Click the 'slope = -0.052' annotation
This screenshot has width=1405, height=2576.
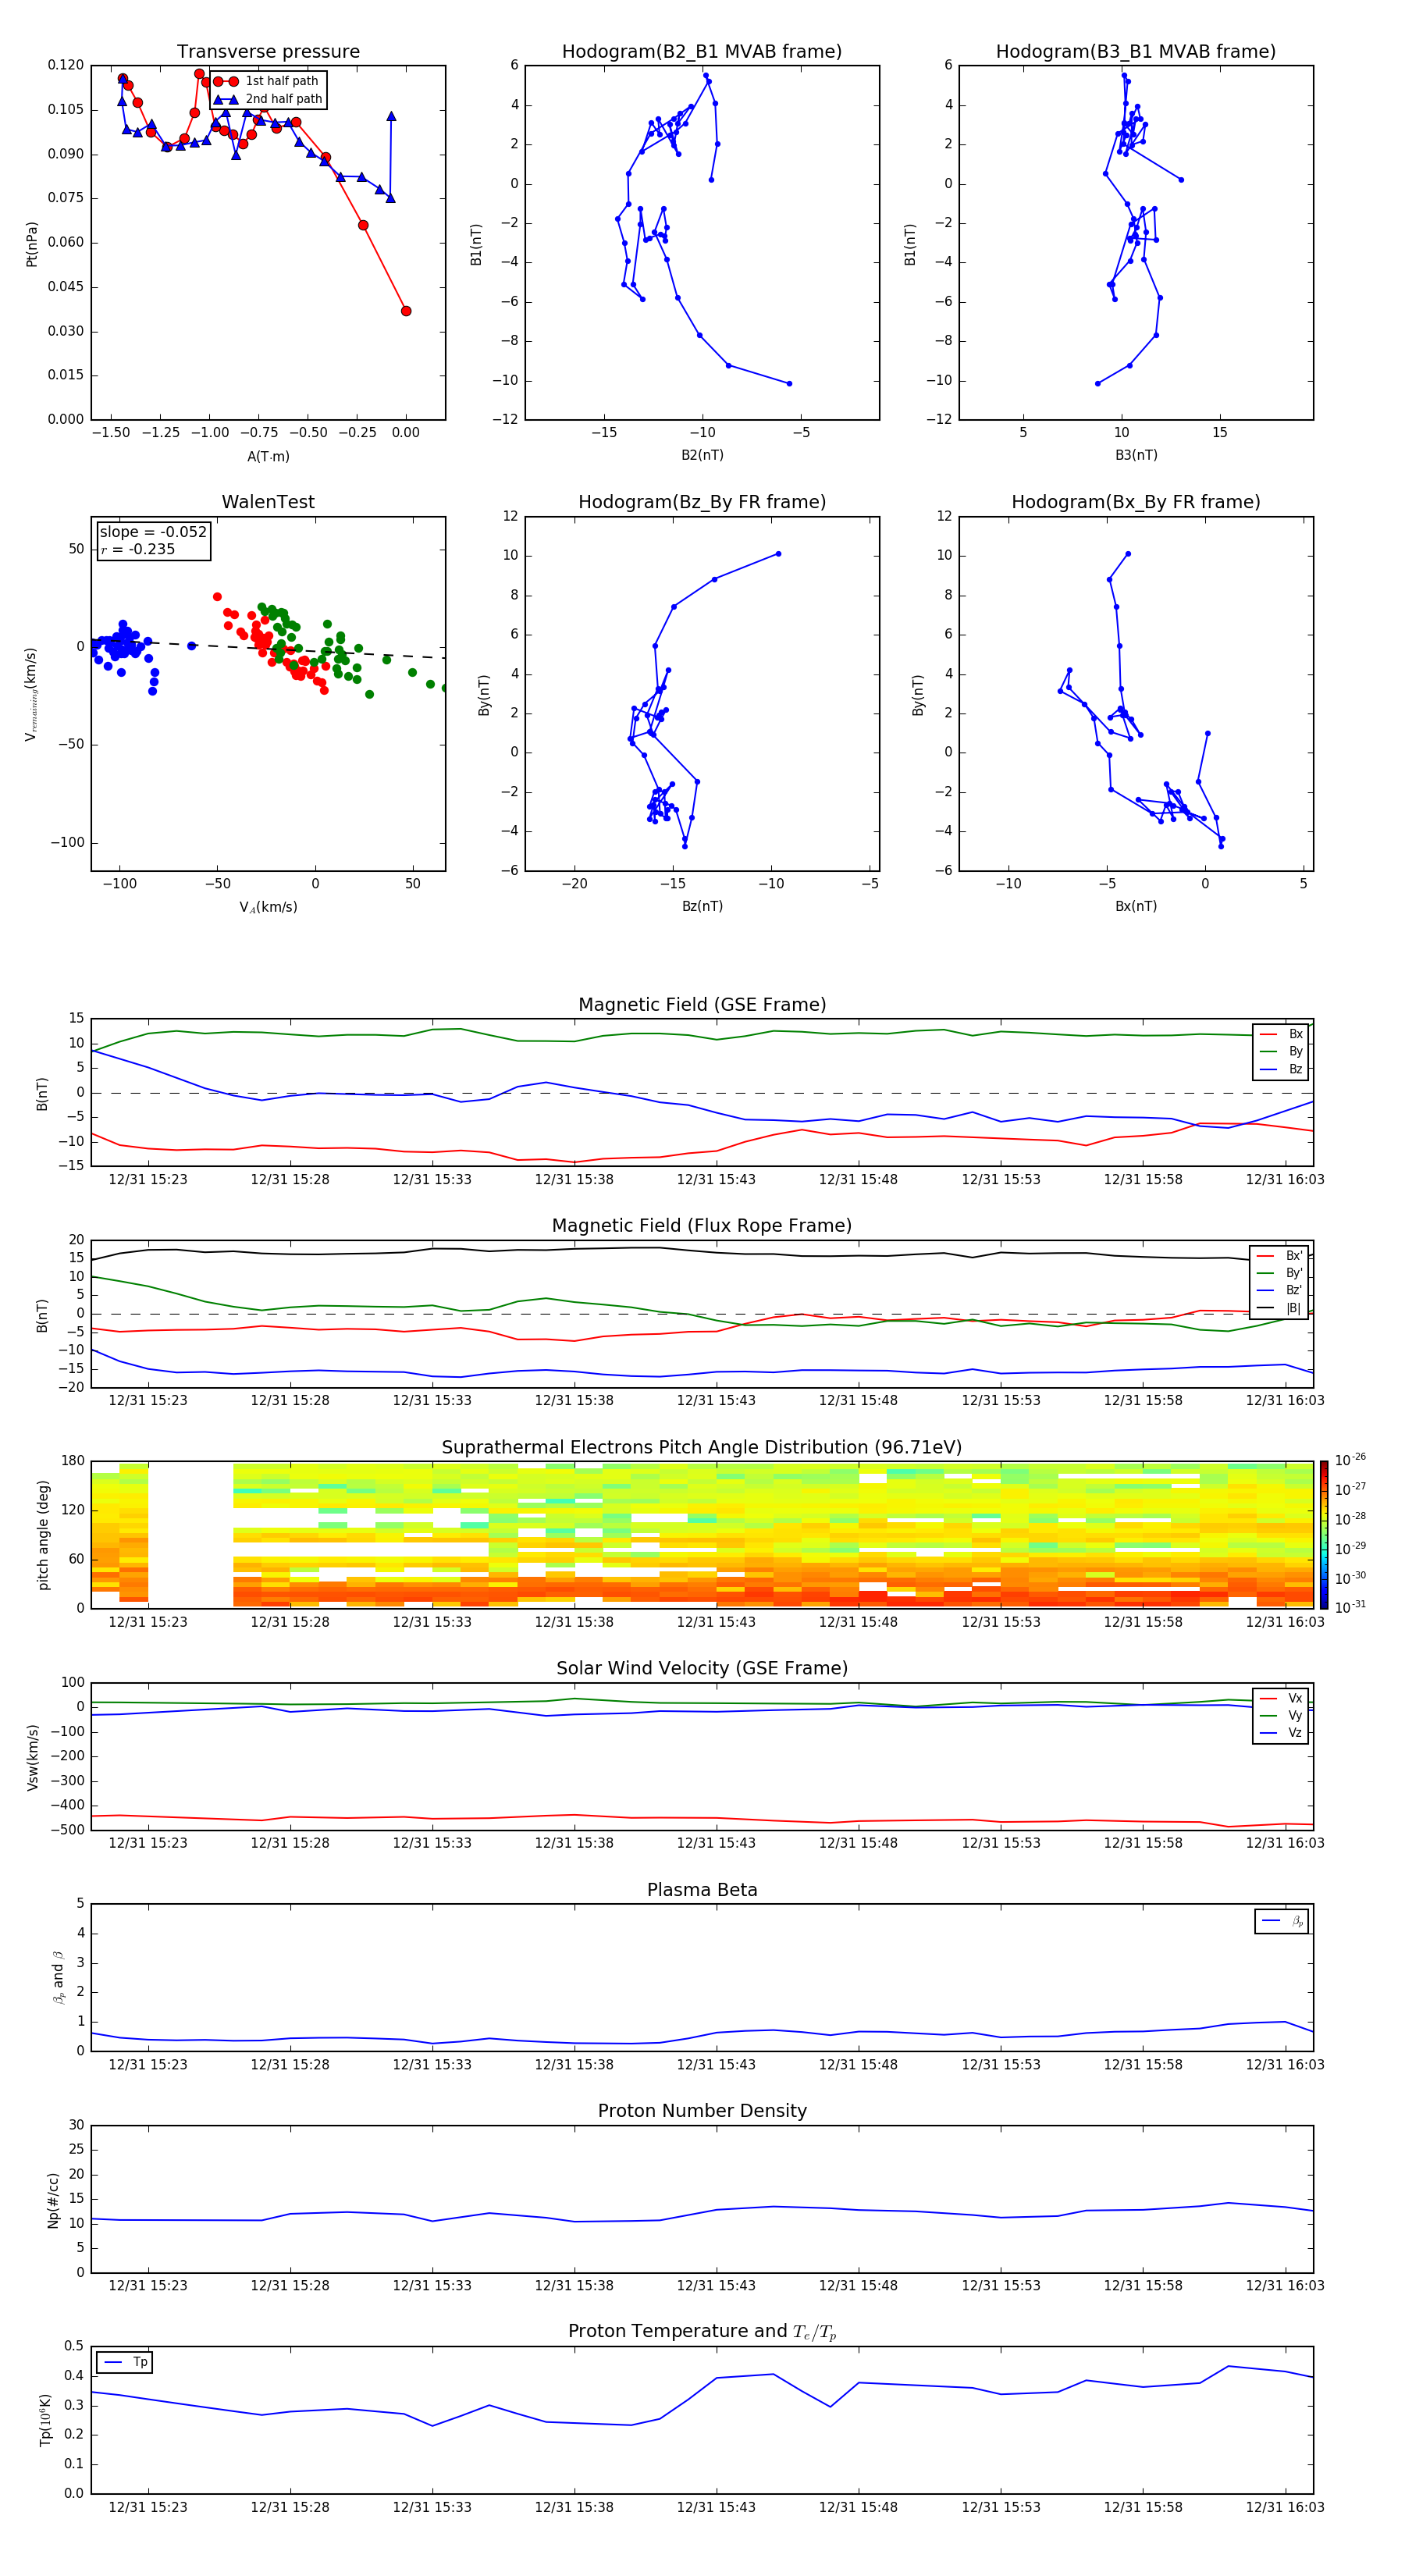pos(153,532)
